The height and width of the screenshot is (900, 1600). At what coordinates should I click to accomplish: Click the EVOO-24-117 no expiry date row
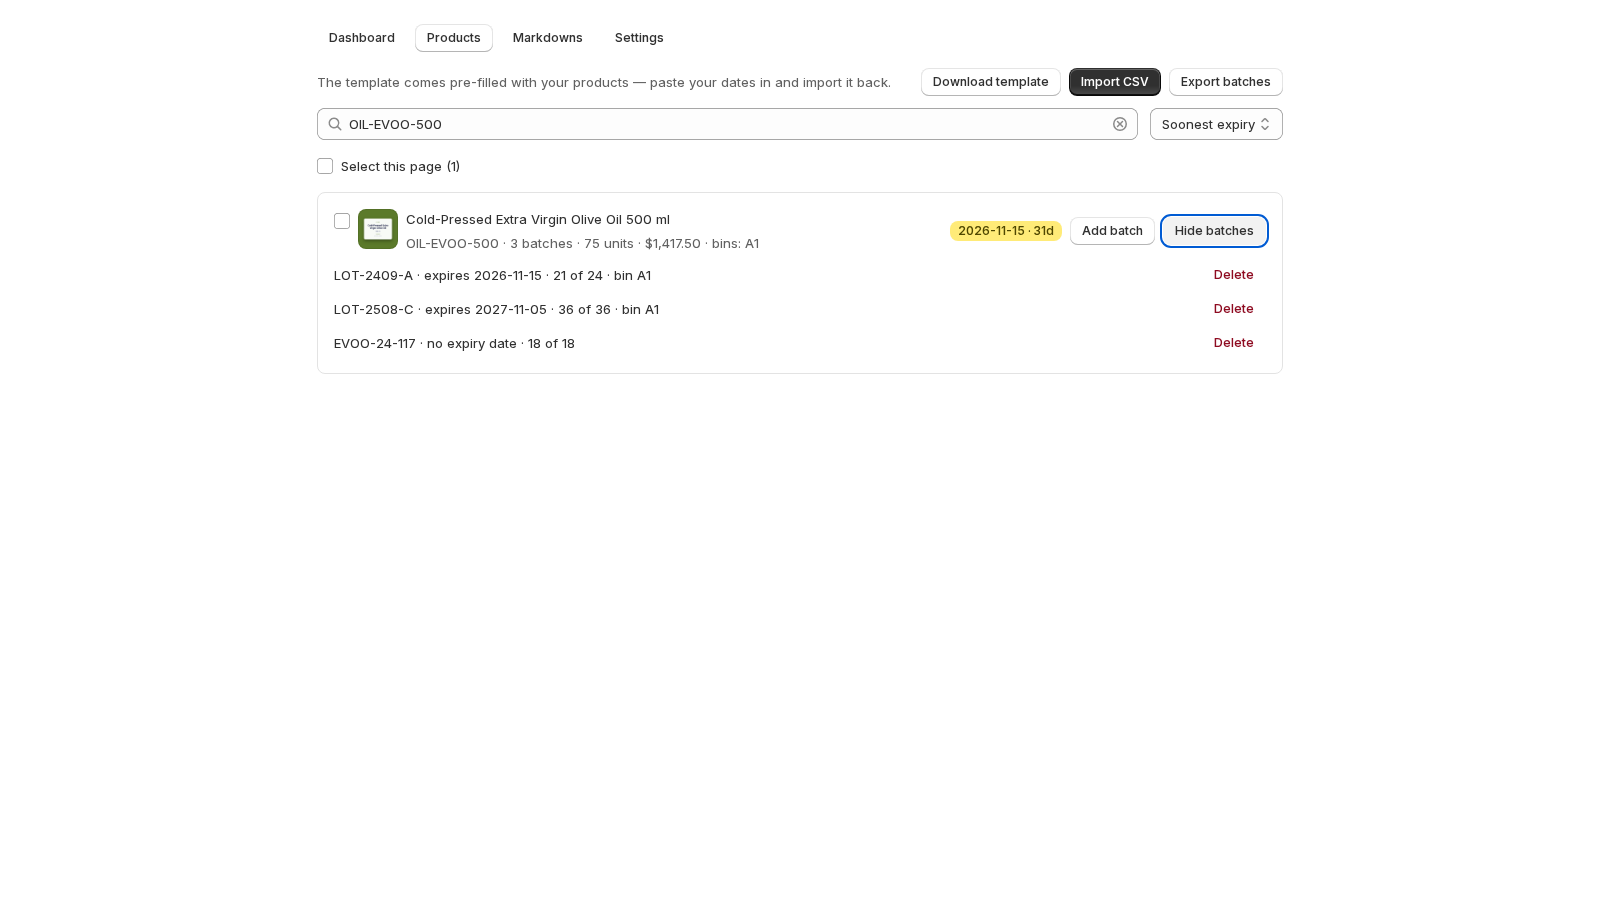pos(454,343)
